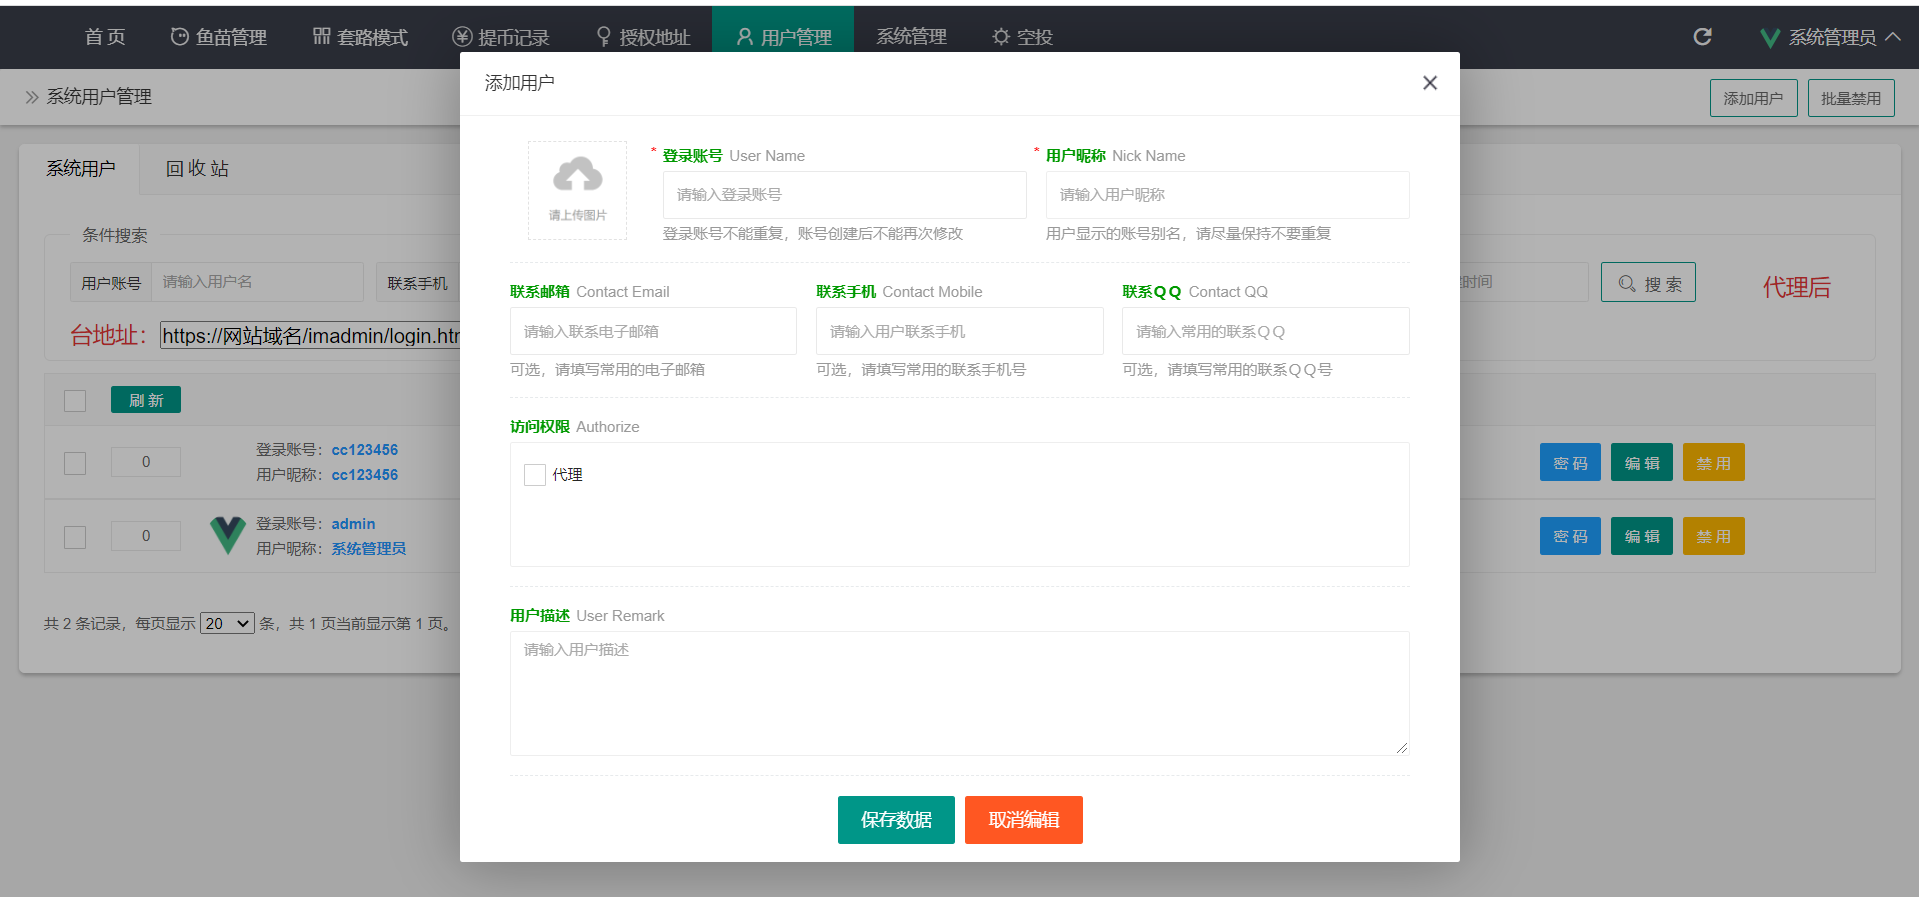Click the resize handle of 用户描述 textarea
1919x897 pixels.
click(x=1402, y=748)
